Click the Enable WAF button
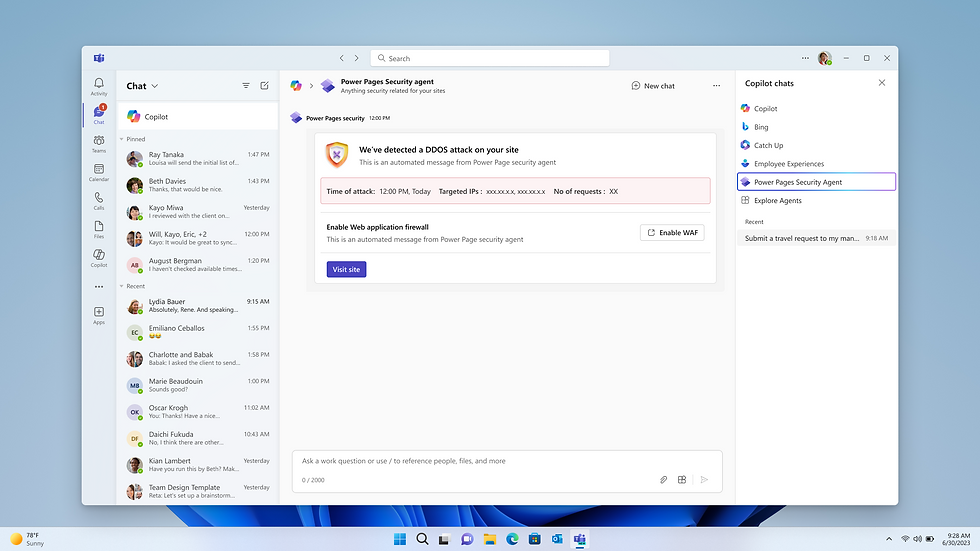This screenshot has height=551, width=980. [x=672, y=232]
